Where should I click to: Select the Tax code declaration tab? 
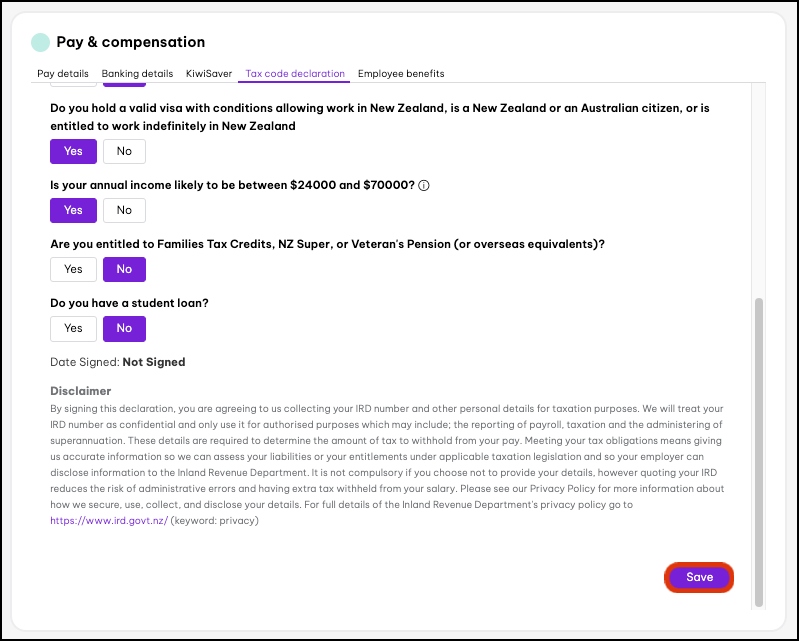[x=295, y=73]
